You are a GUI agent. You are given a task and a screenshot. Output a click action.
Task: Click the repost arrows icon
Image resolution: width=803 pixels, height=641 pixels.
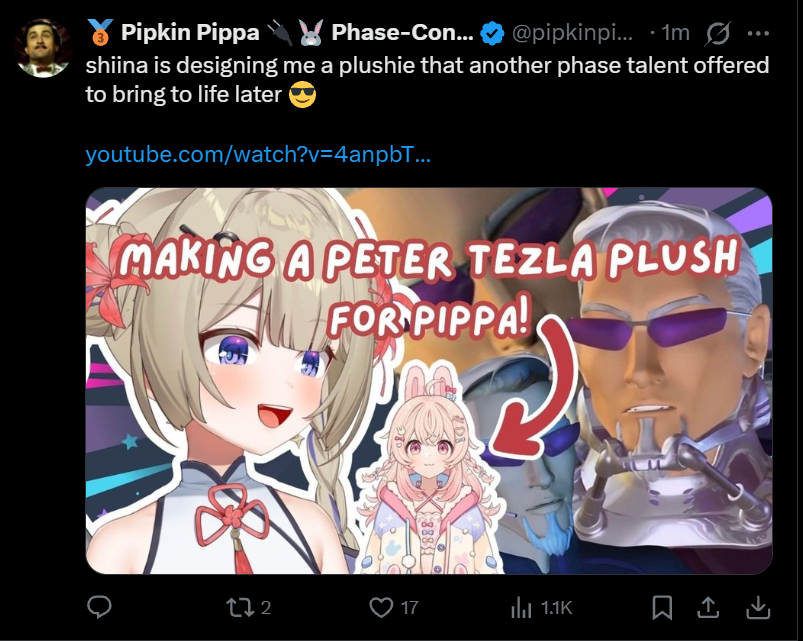[238, 608]
